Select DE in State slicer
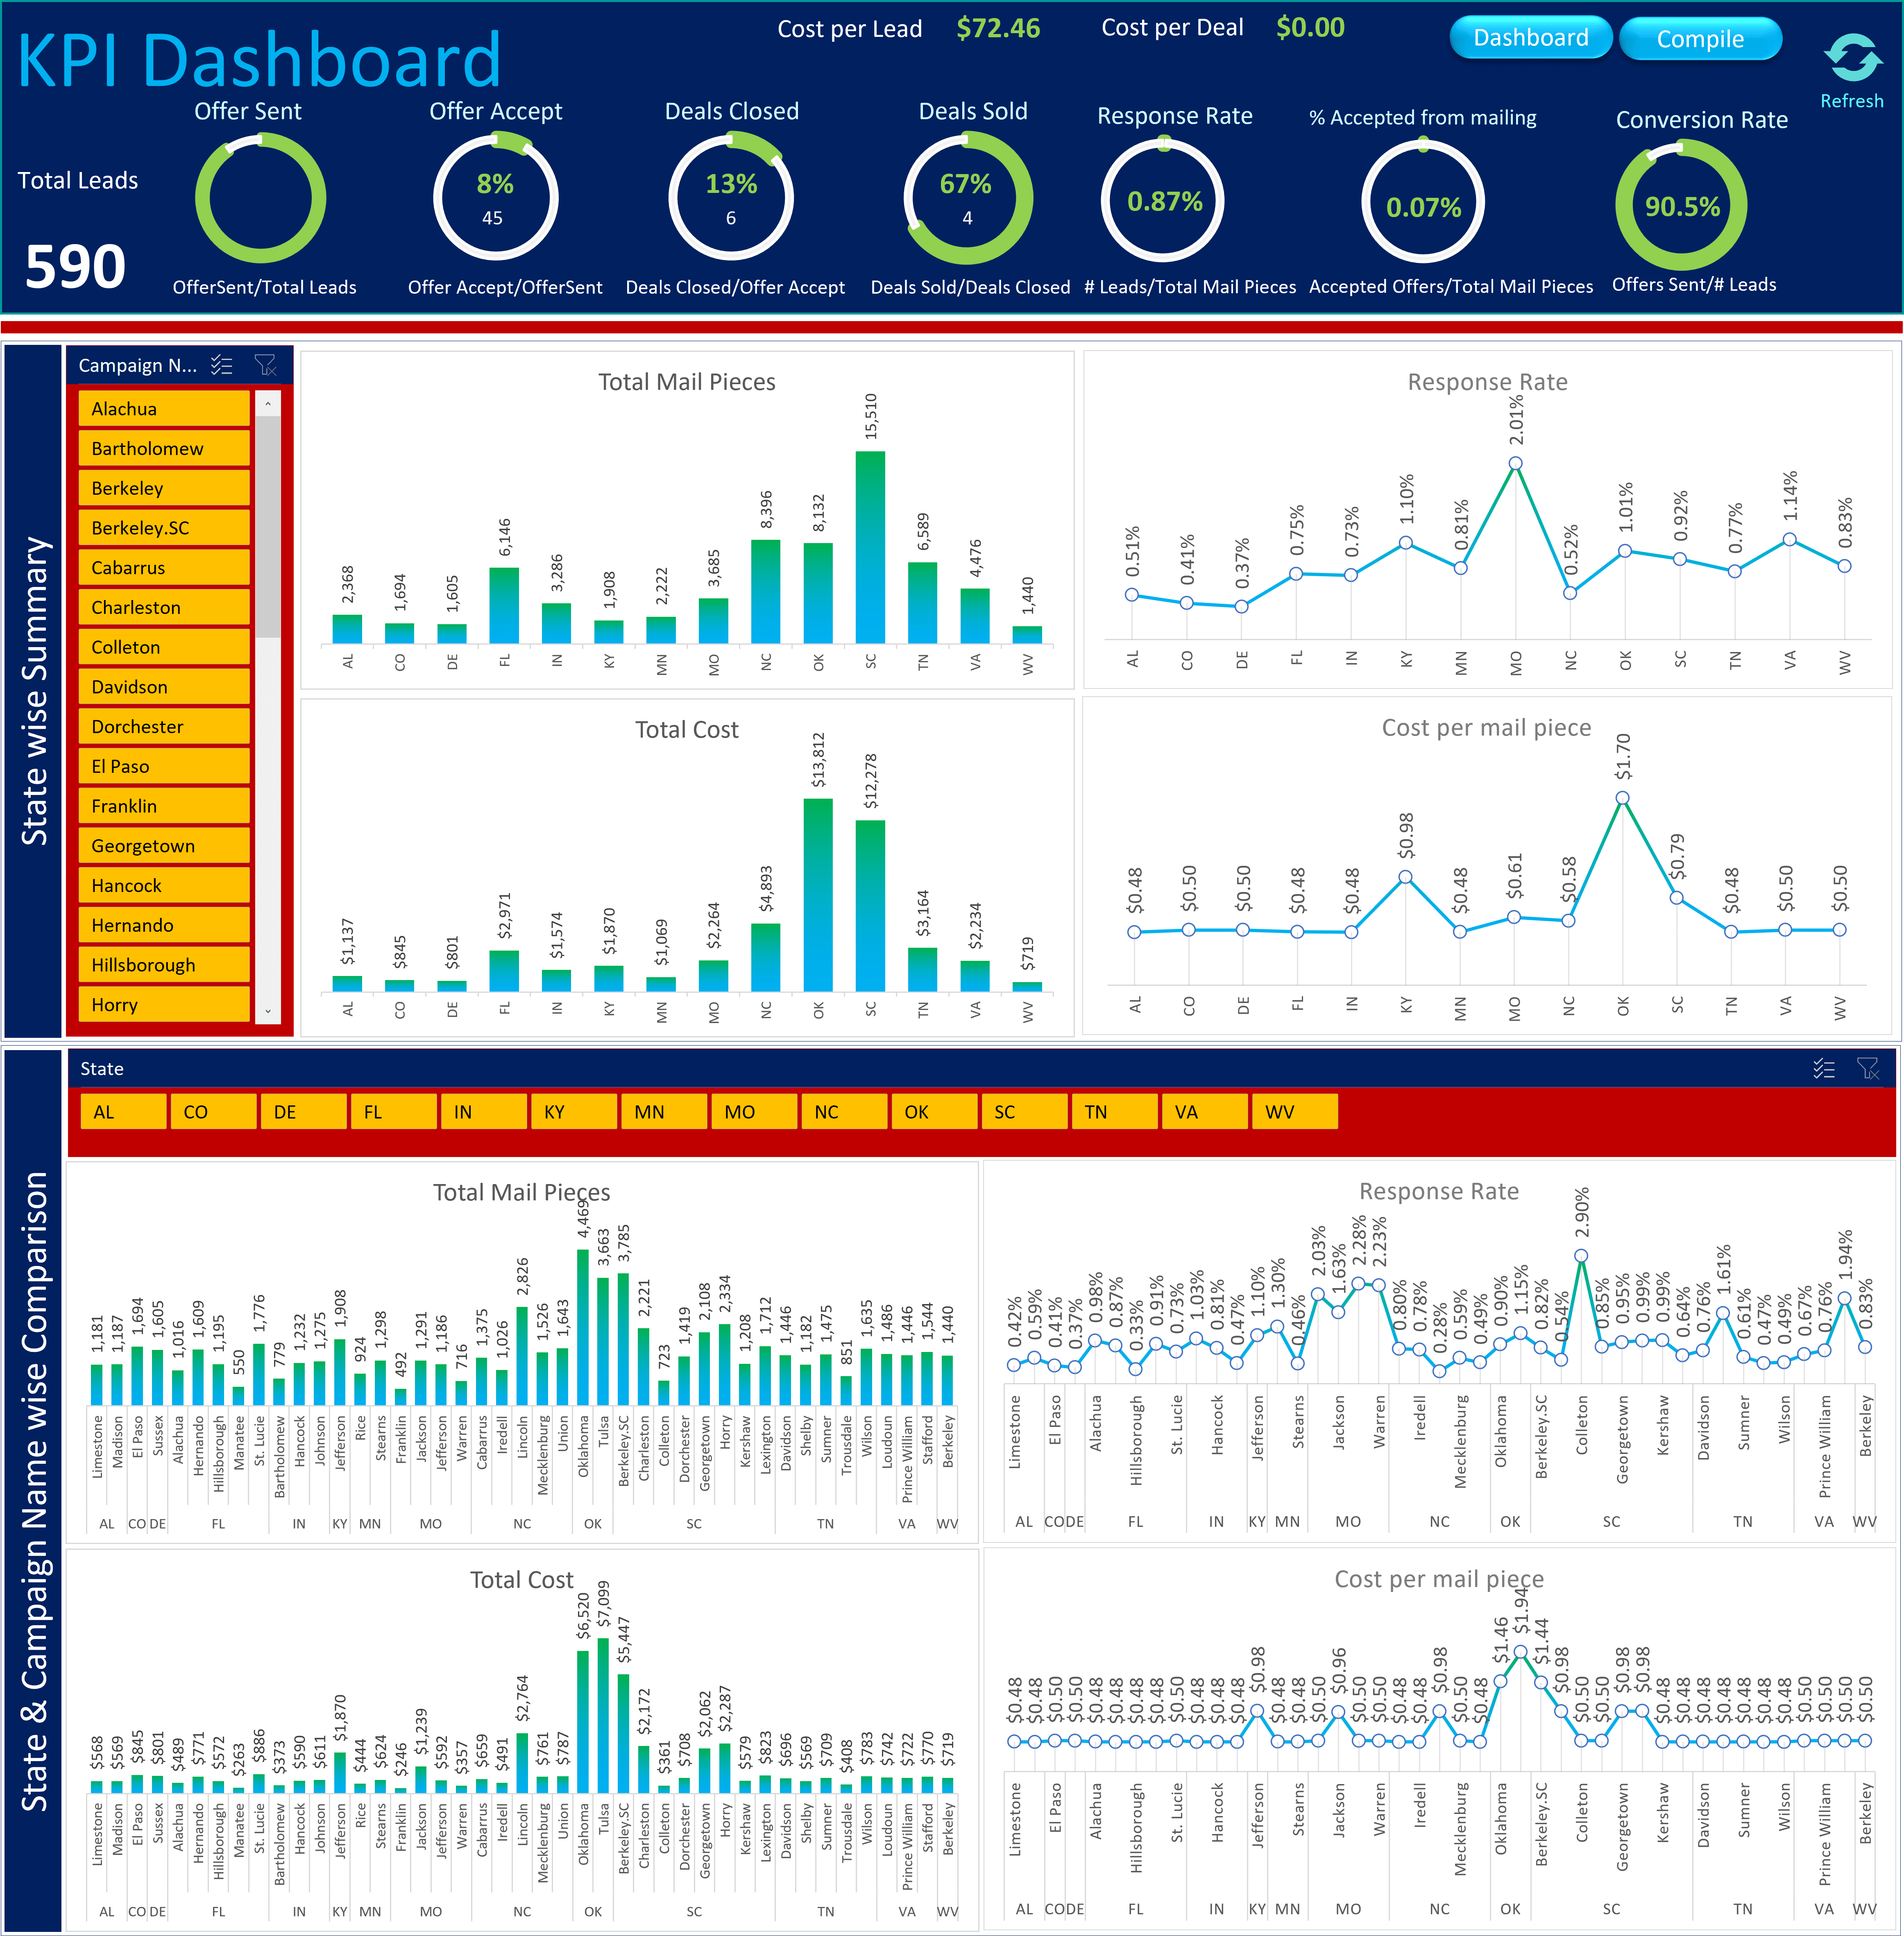The image size is (1904, 1936). point(304,1112)
